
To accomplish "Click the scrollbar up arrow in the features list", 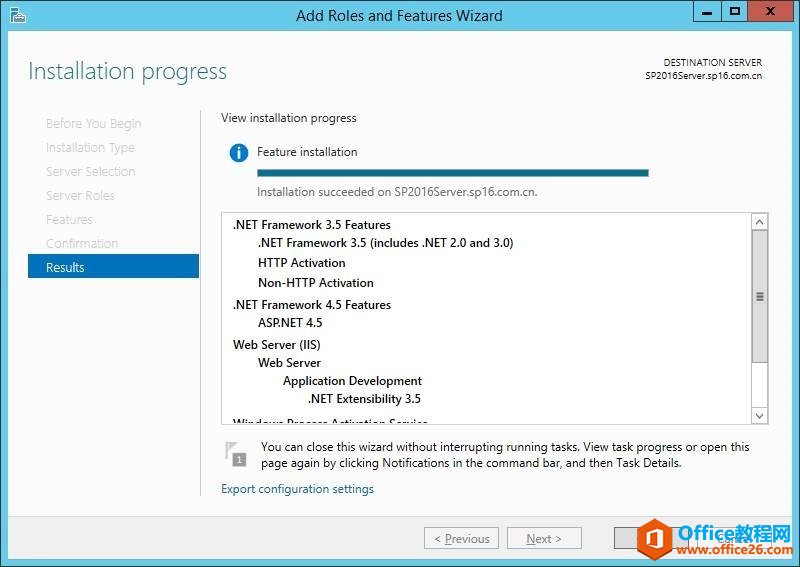I will coord(759,222).
